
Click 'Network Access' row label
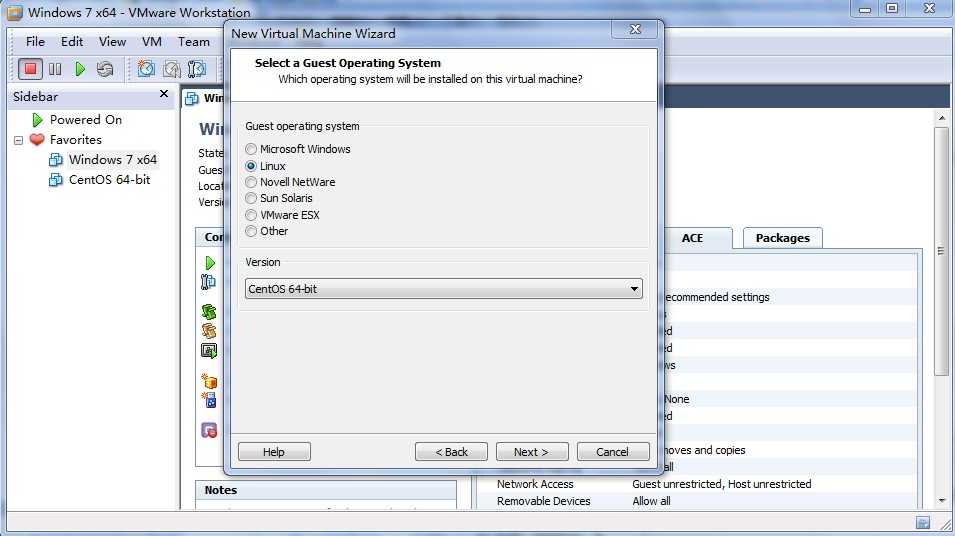[535, 484]
